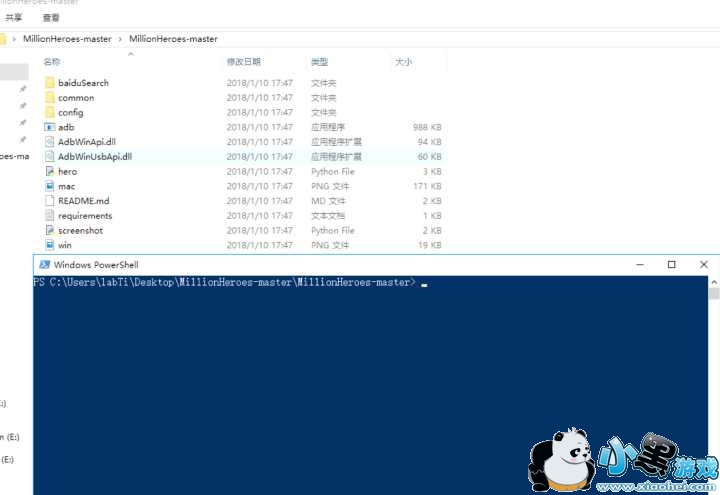
Task: Open the baiduSearch folder icon
Action: pyautogui.click(x=50, y=83)
